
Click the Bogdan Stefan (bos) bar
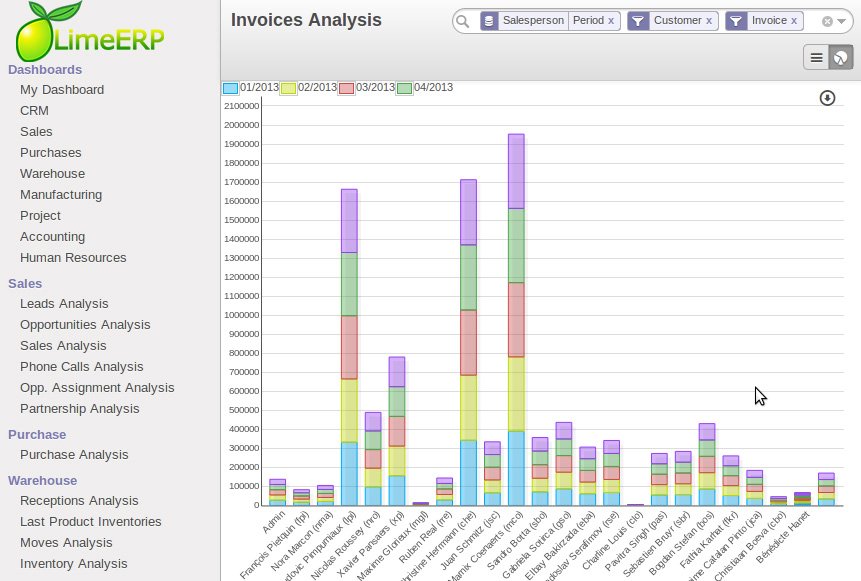(x=707, y=465)
